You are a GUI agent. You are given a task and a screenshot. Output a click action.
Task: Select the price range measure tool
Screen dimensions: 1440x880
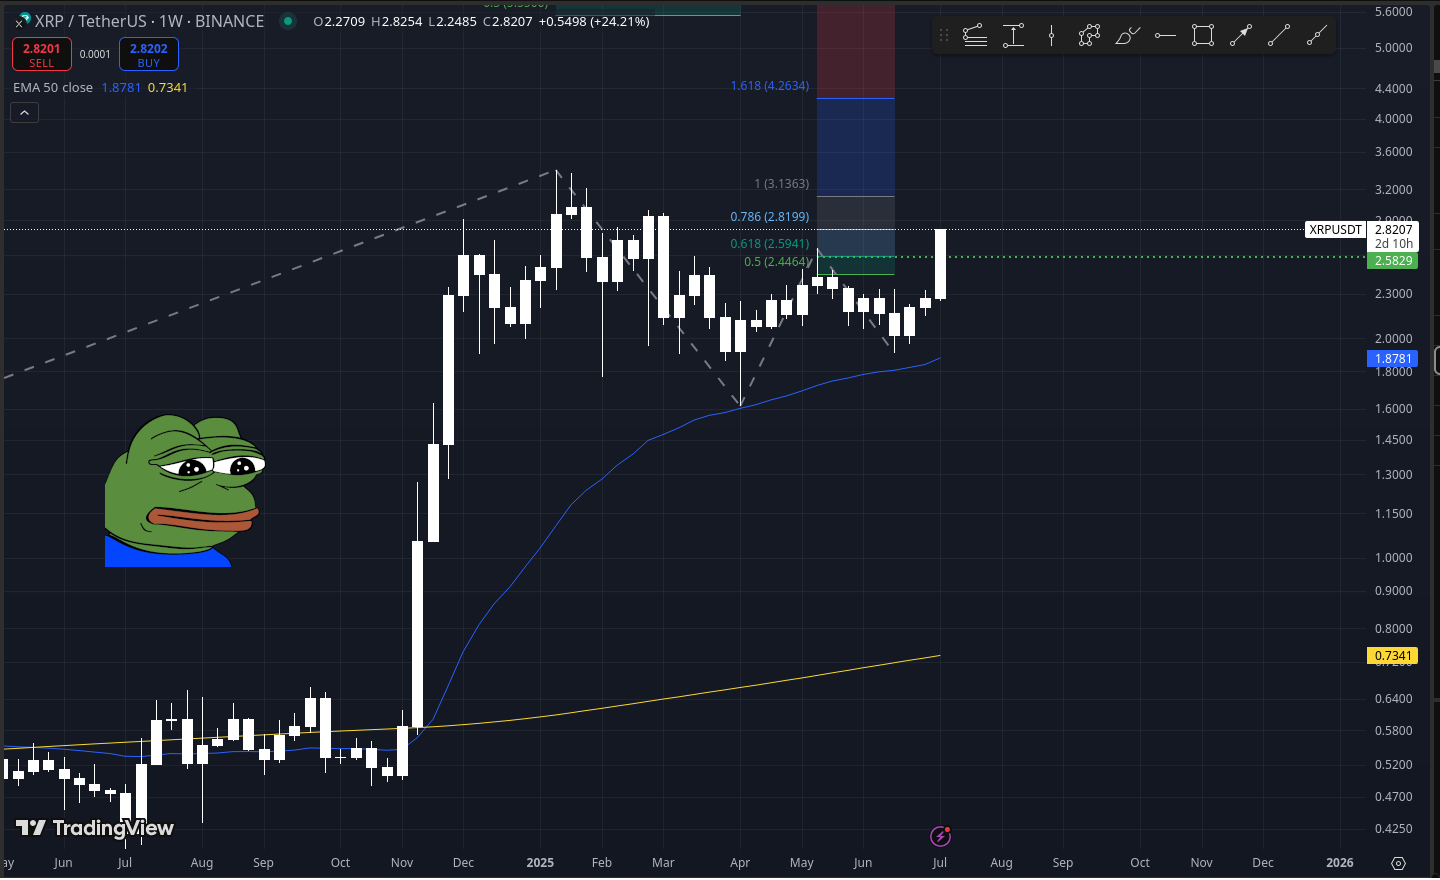click(1013, 36)
